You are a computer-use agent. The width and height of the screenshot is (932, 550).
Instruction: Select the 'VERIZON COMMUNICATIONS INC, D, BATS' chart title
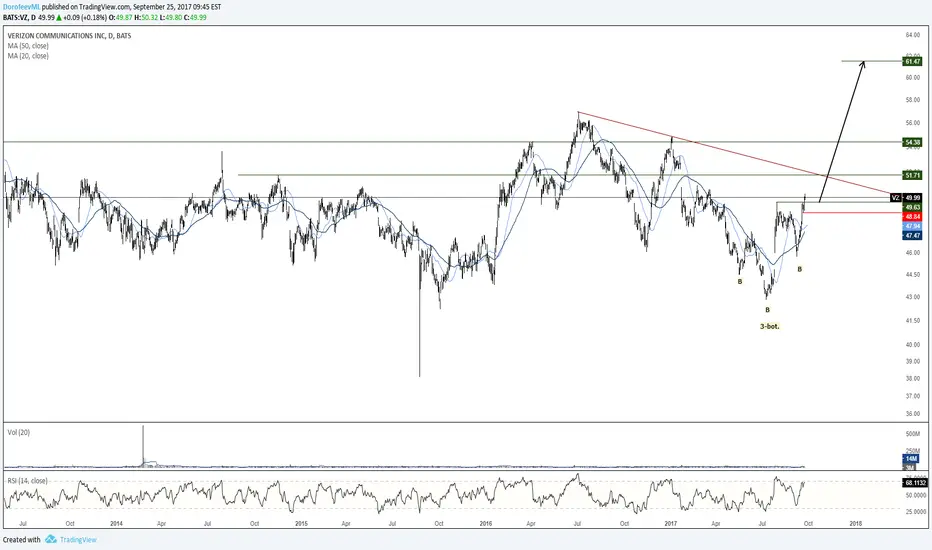(x=69, y=36)
